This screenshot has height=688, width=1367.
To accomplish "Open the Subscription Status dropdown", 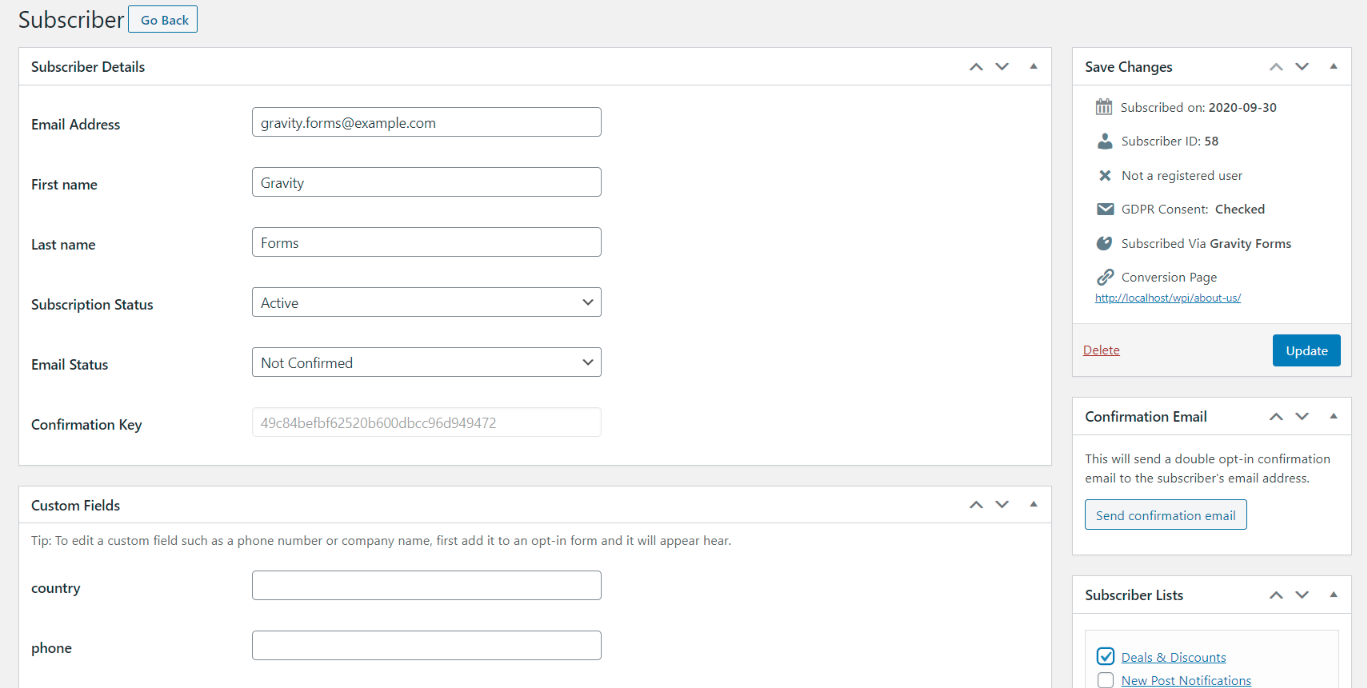I will tap(427, 302).
